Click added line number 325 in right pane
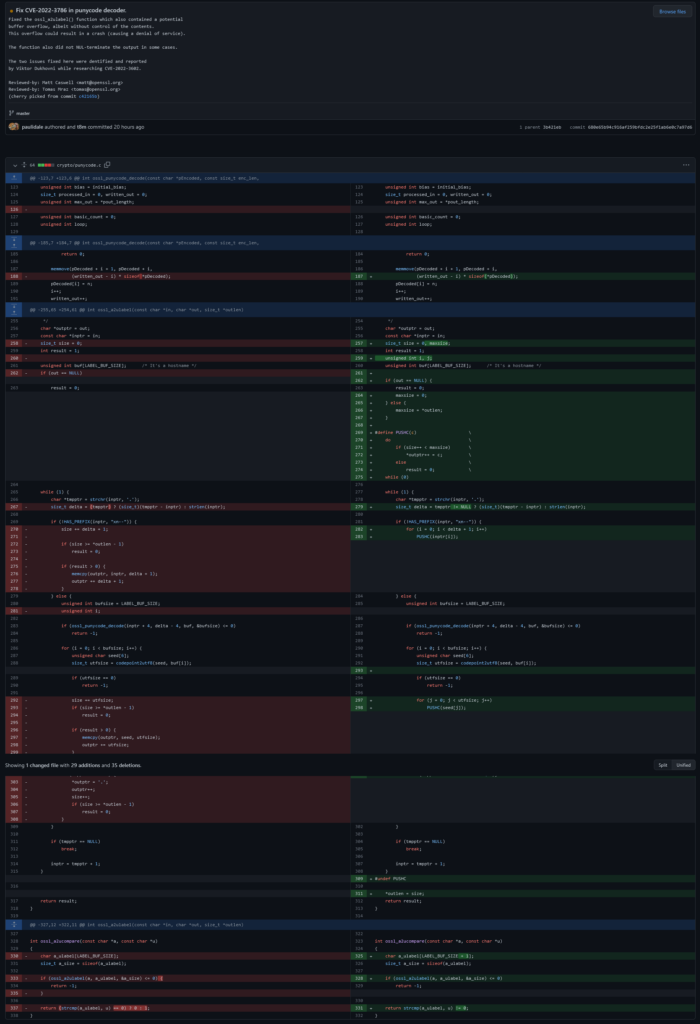 [358, 956]
